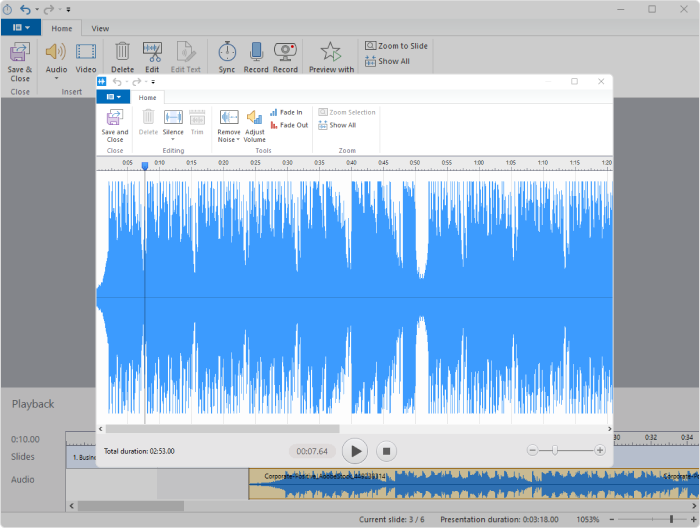This screenshot has width=700, height=528.
Task: Click the Silence tool icon
Action: pyautogui.click(x=173, y=117)
